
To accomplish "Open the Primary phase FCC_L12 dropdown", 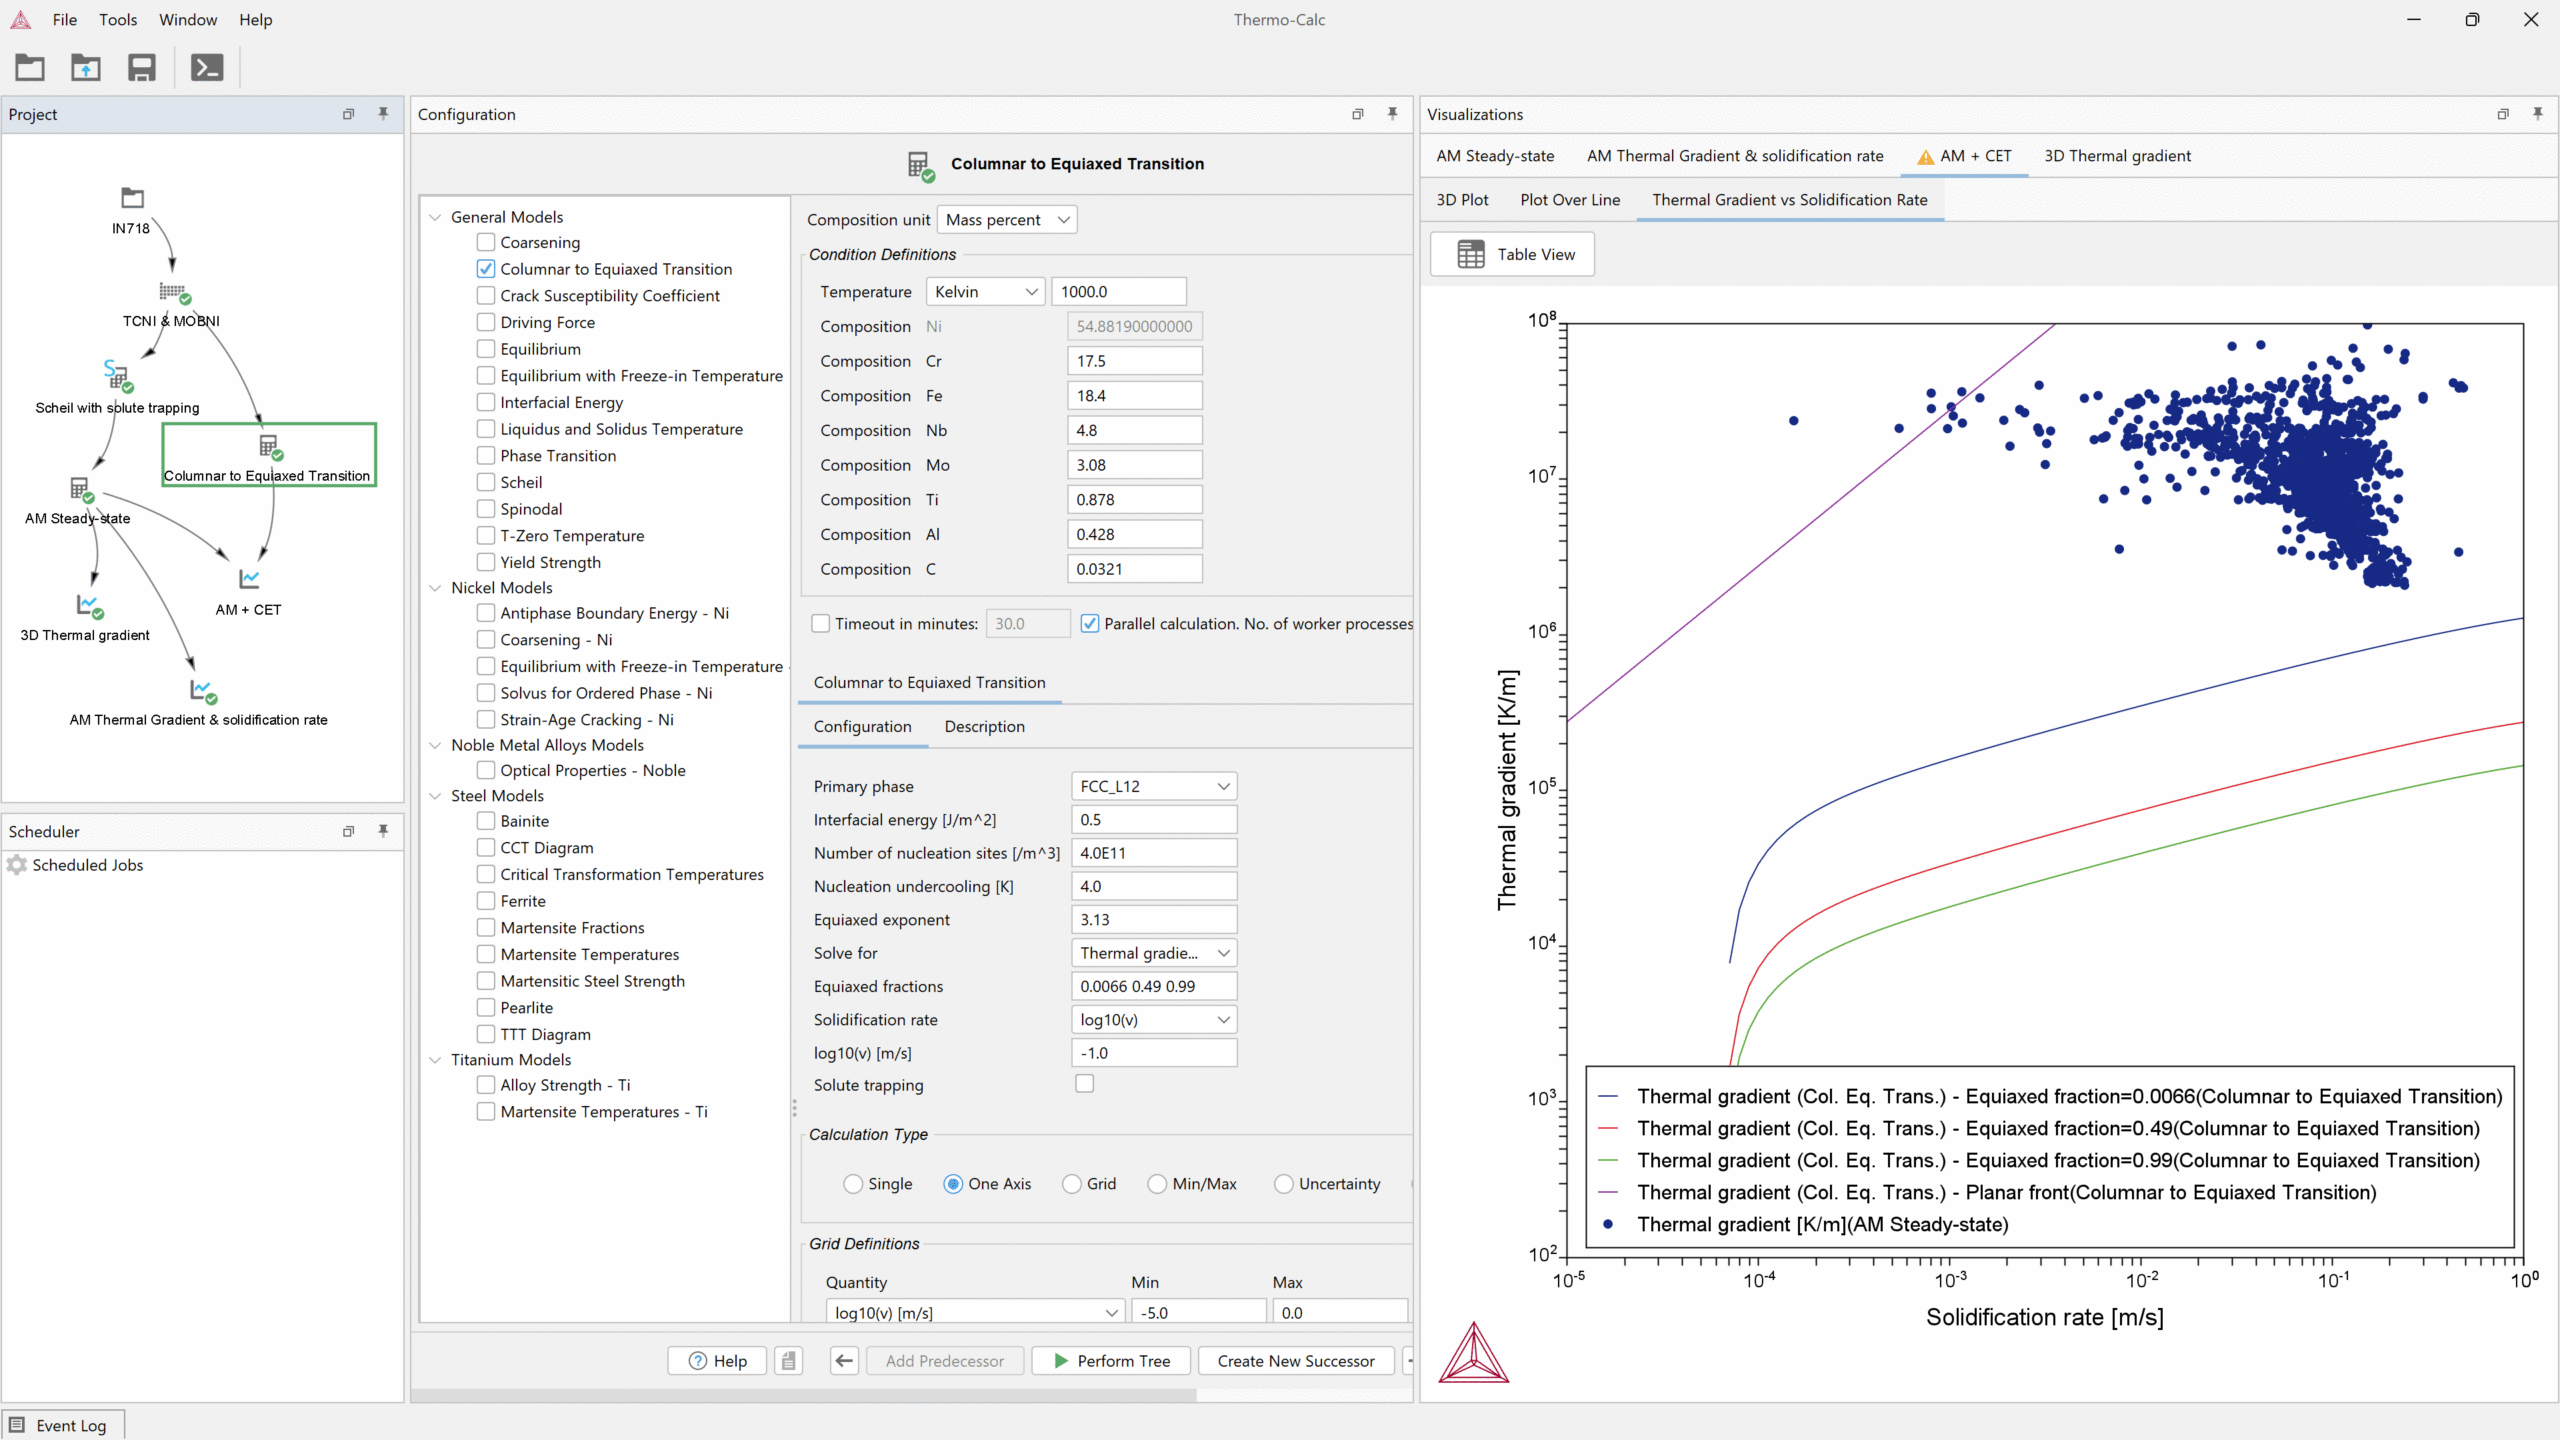I will tap(1153, 786).
